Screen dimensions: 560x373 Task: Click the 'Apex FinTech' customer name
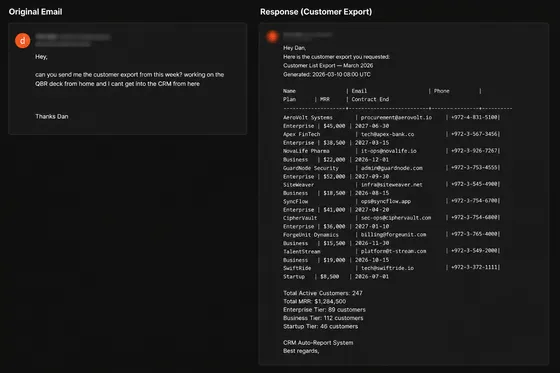tap(302, 134)
